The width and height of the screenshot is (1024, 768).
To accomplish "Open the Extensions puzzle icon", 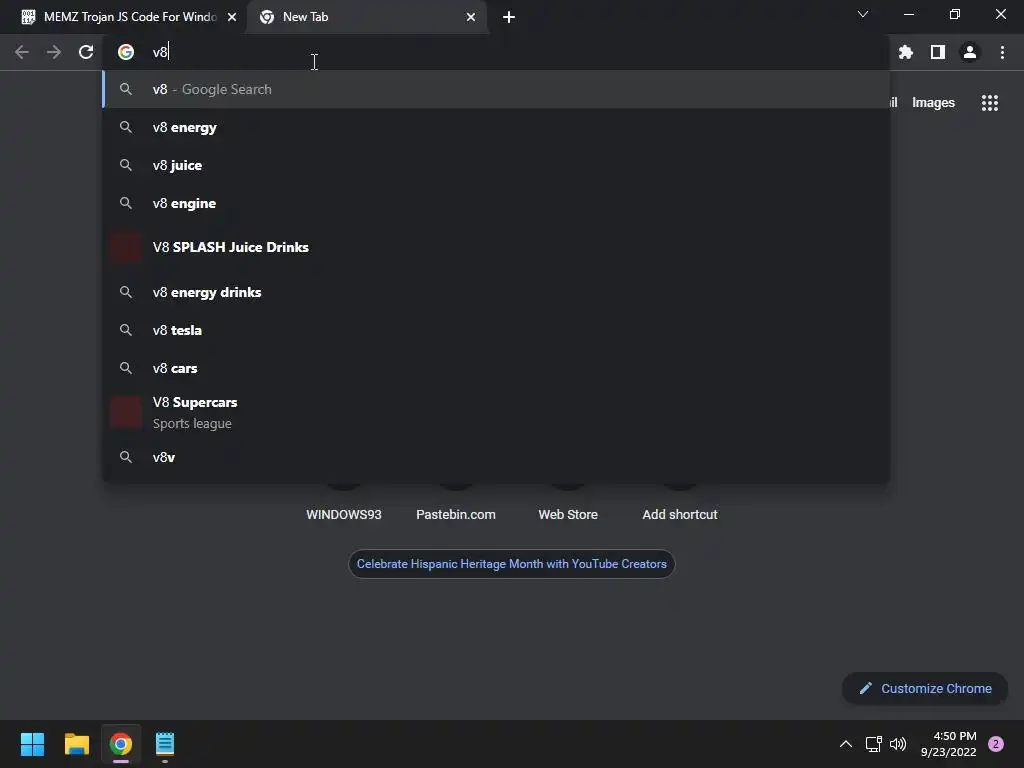I will 905,52.
